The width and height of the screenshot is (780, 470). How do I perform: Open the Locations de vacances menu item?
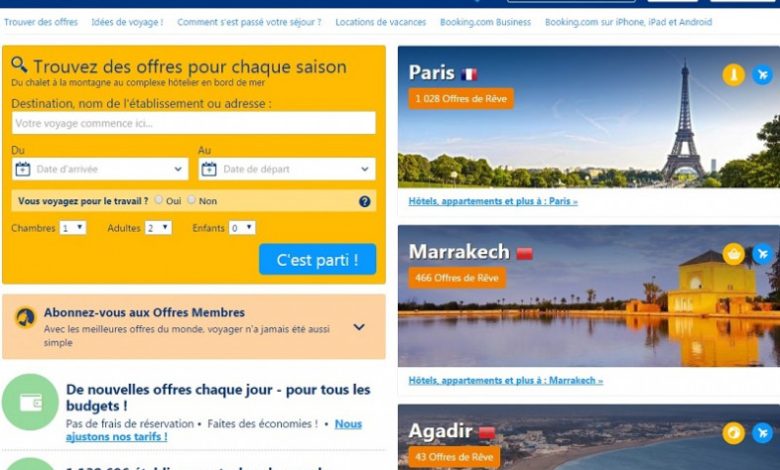click(x=381, y=22)
